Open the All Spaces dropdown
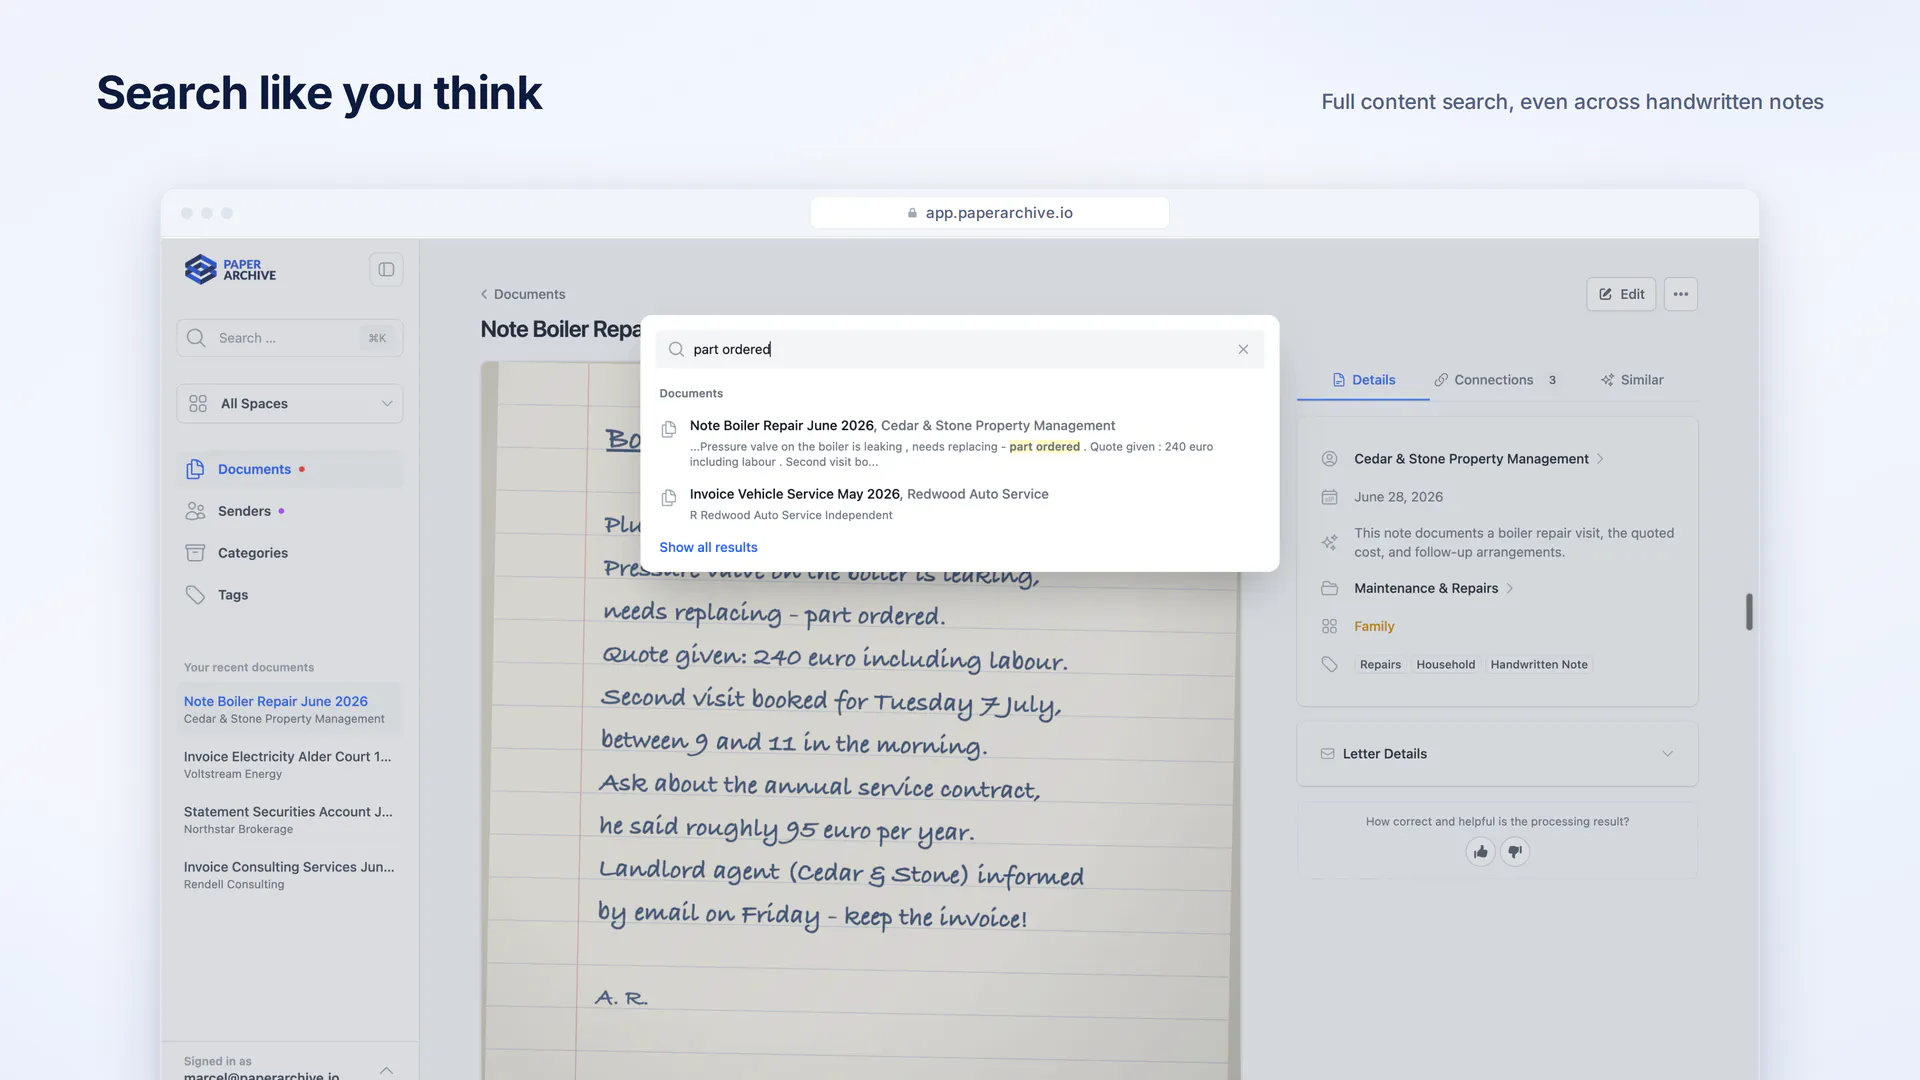 [290, 403]
